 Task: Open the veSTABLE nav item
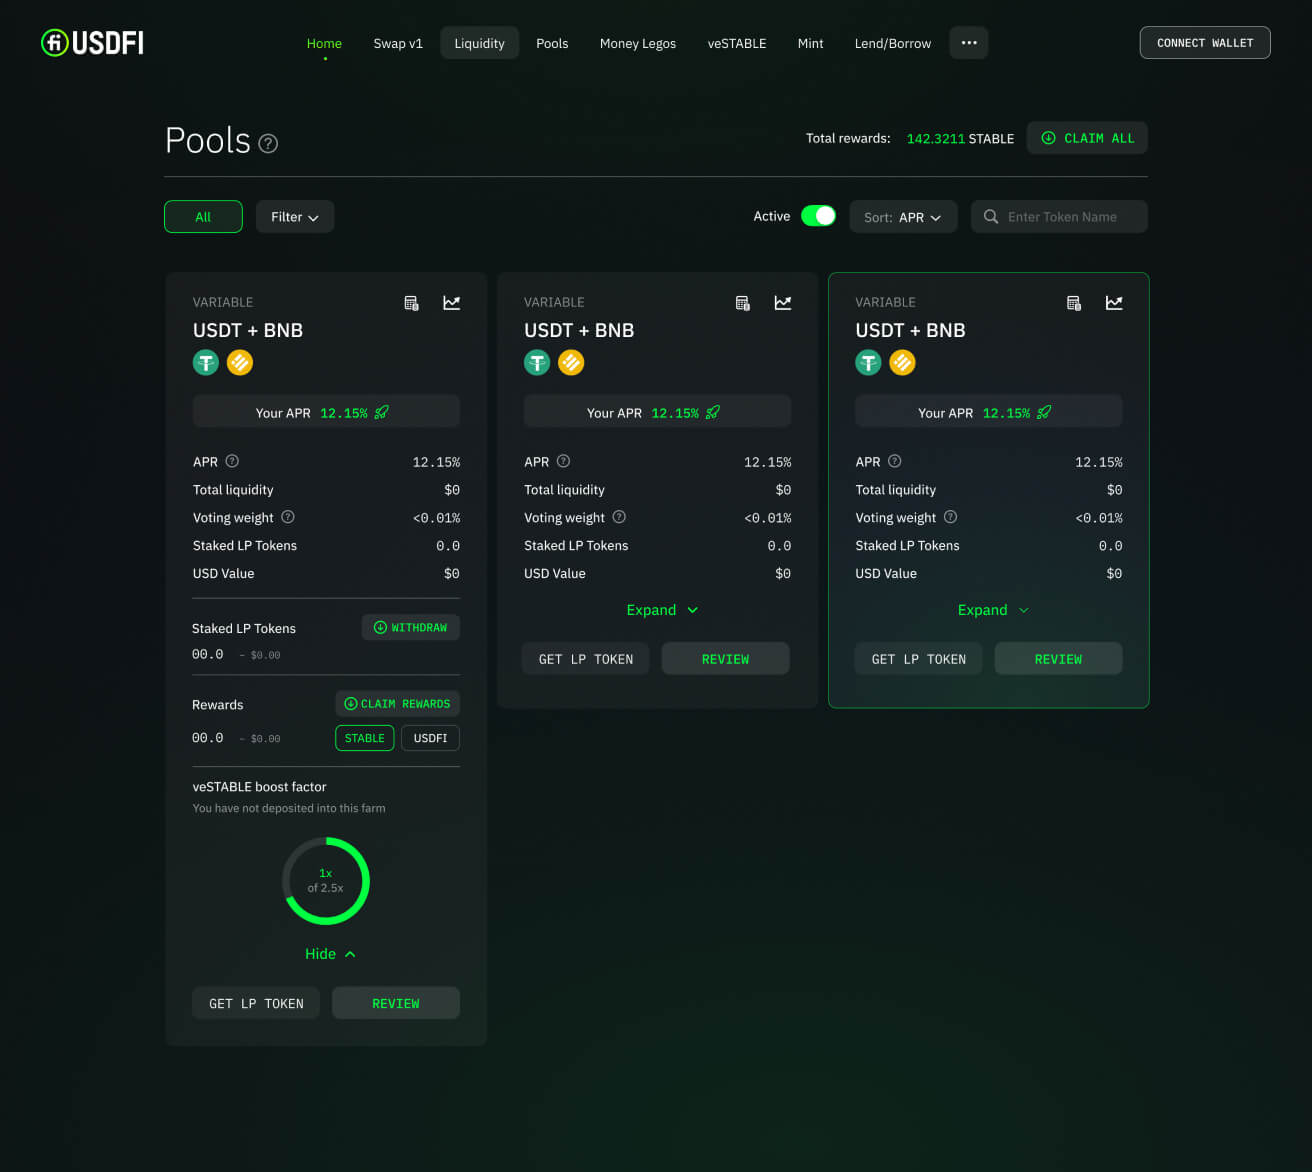pyautogui.click(x=737, y=43)
